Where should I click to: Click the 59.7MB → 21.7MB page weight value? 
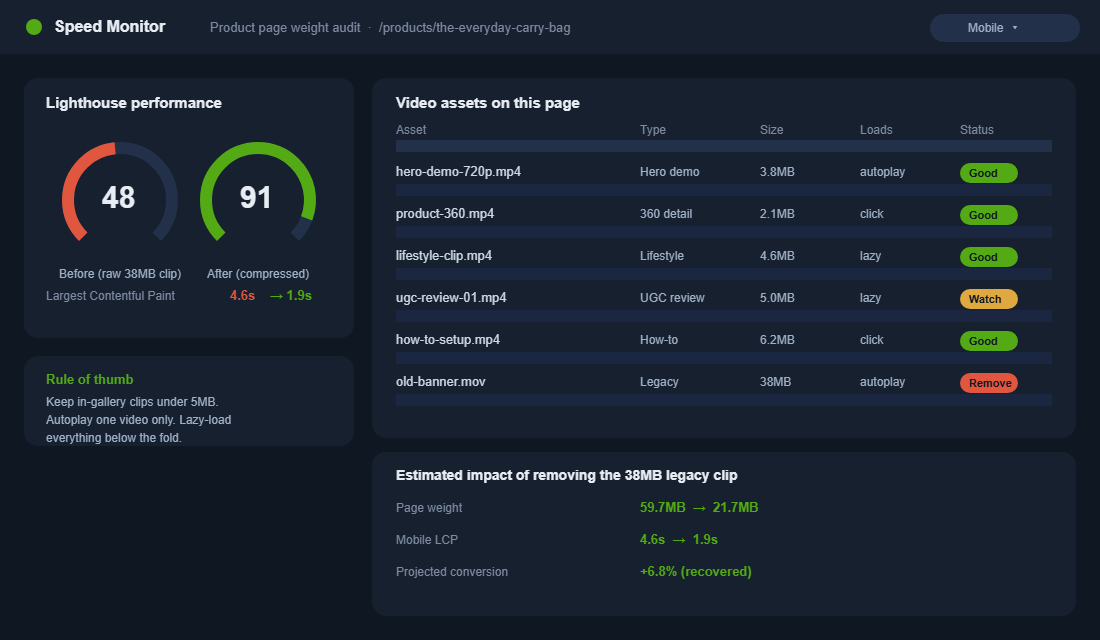tap(699, 507)
